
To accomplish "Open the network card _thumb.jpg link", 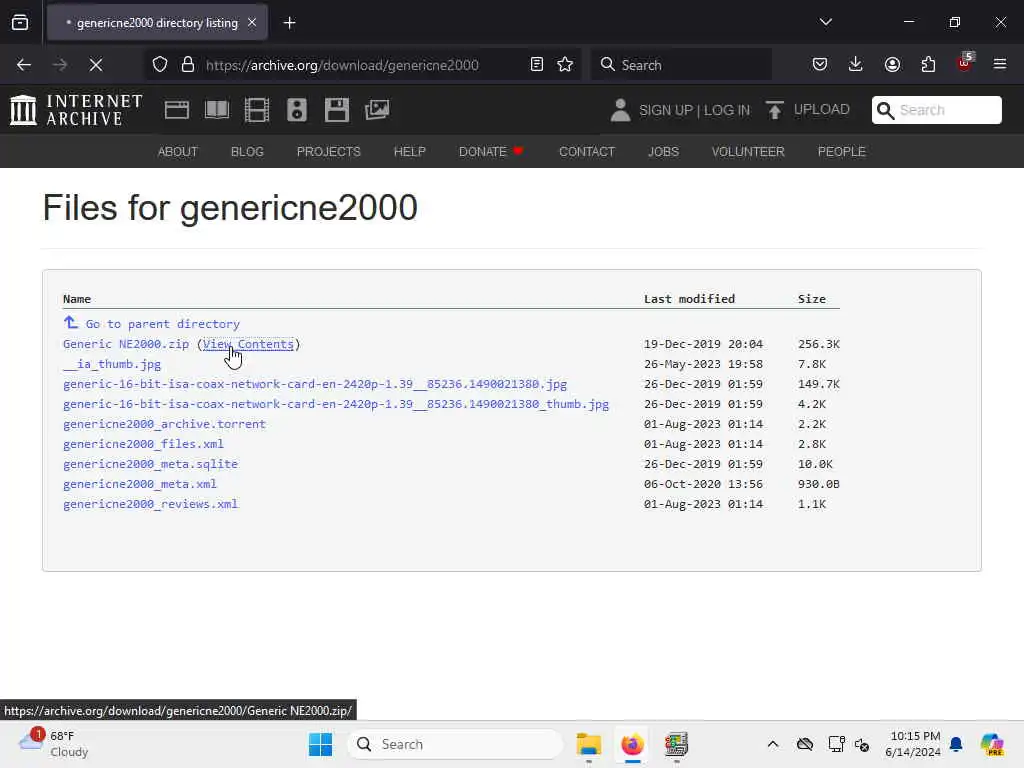I will coord(336,404).
